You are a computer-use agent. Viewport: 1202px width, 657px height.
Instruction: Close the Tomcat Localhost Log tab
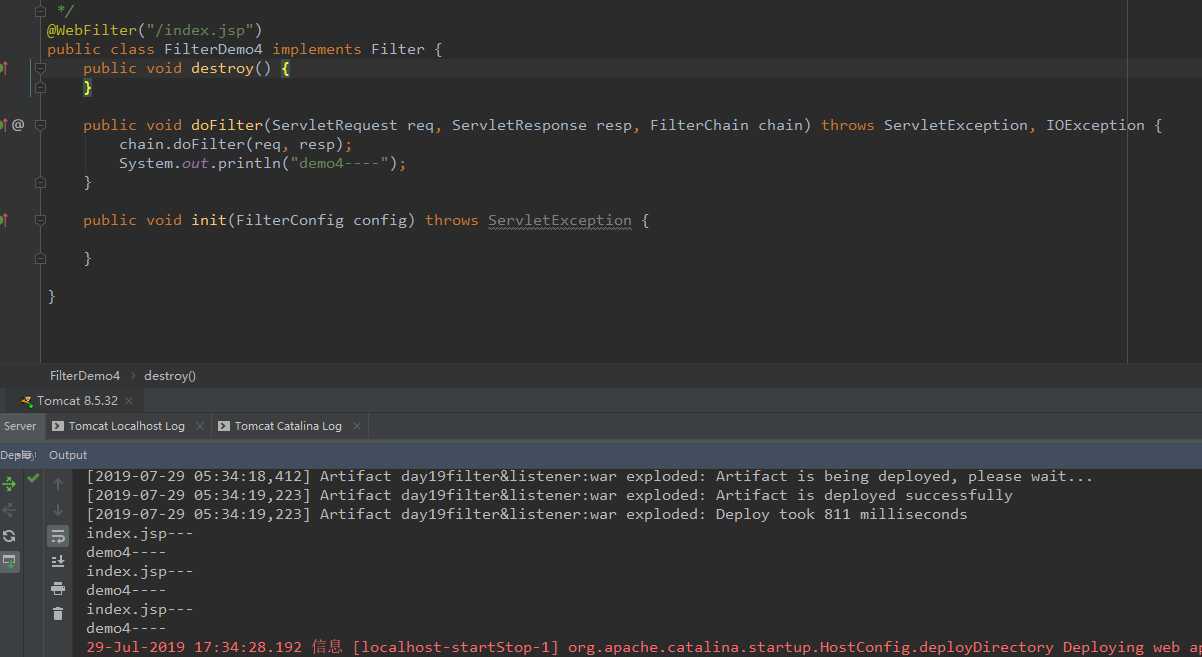199,426
